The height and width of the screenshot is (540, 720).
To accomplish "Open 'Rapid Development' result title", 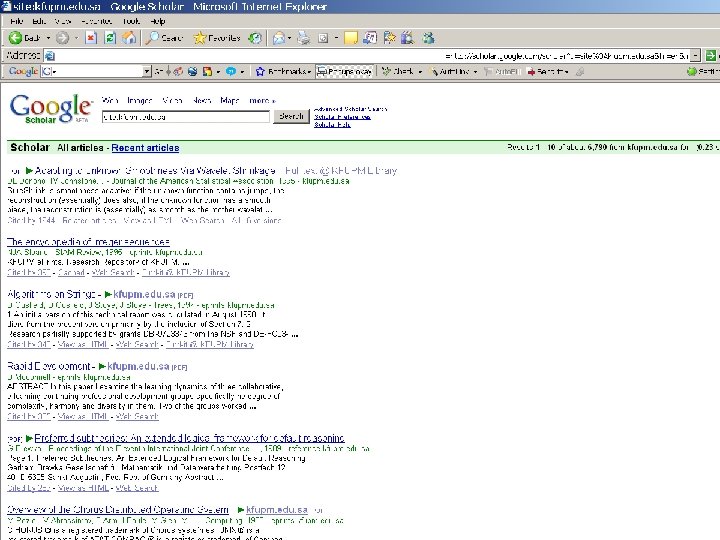I will (48, 366).
